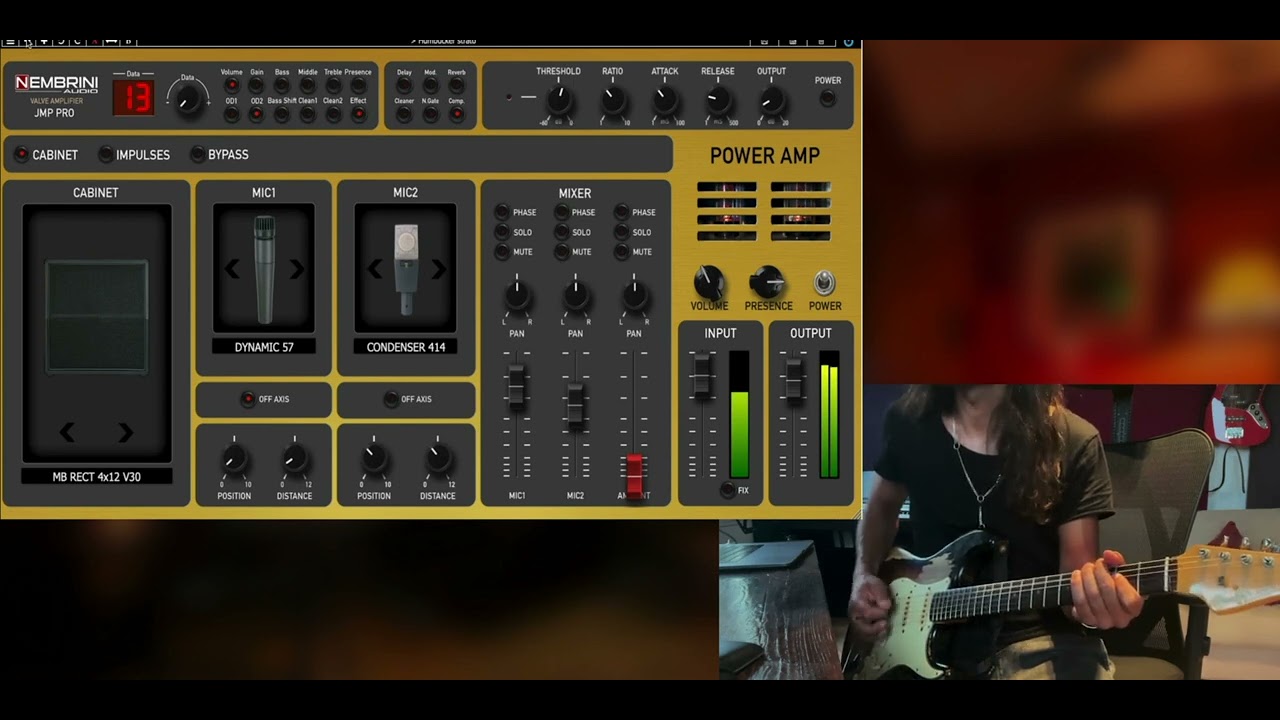Click the OUTPUT level fader

coord(794,380)
